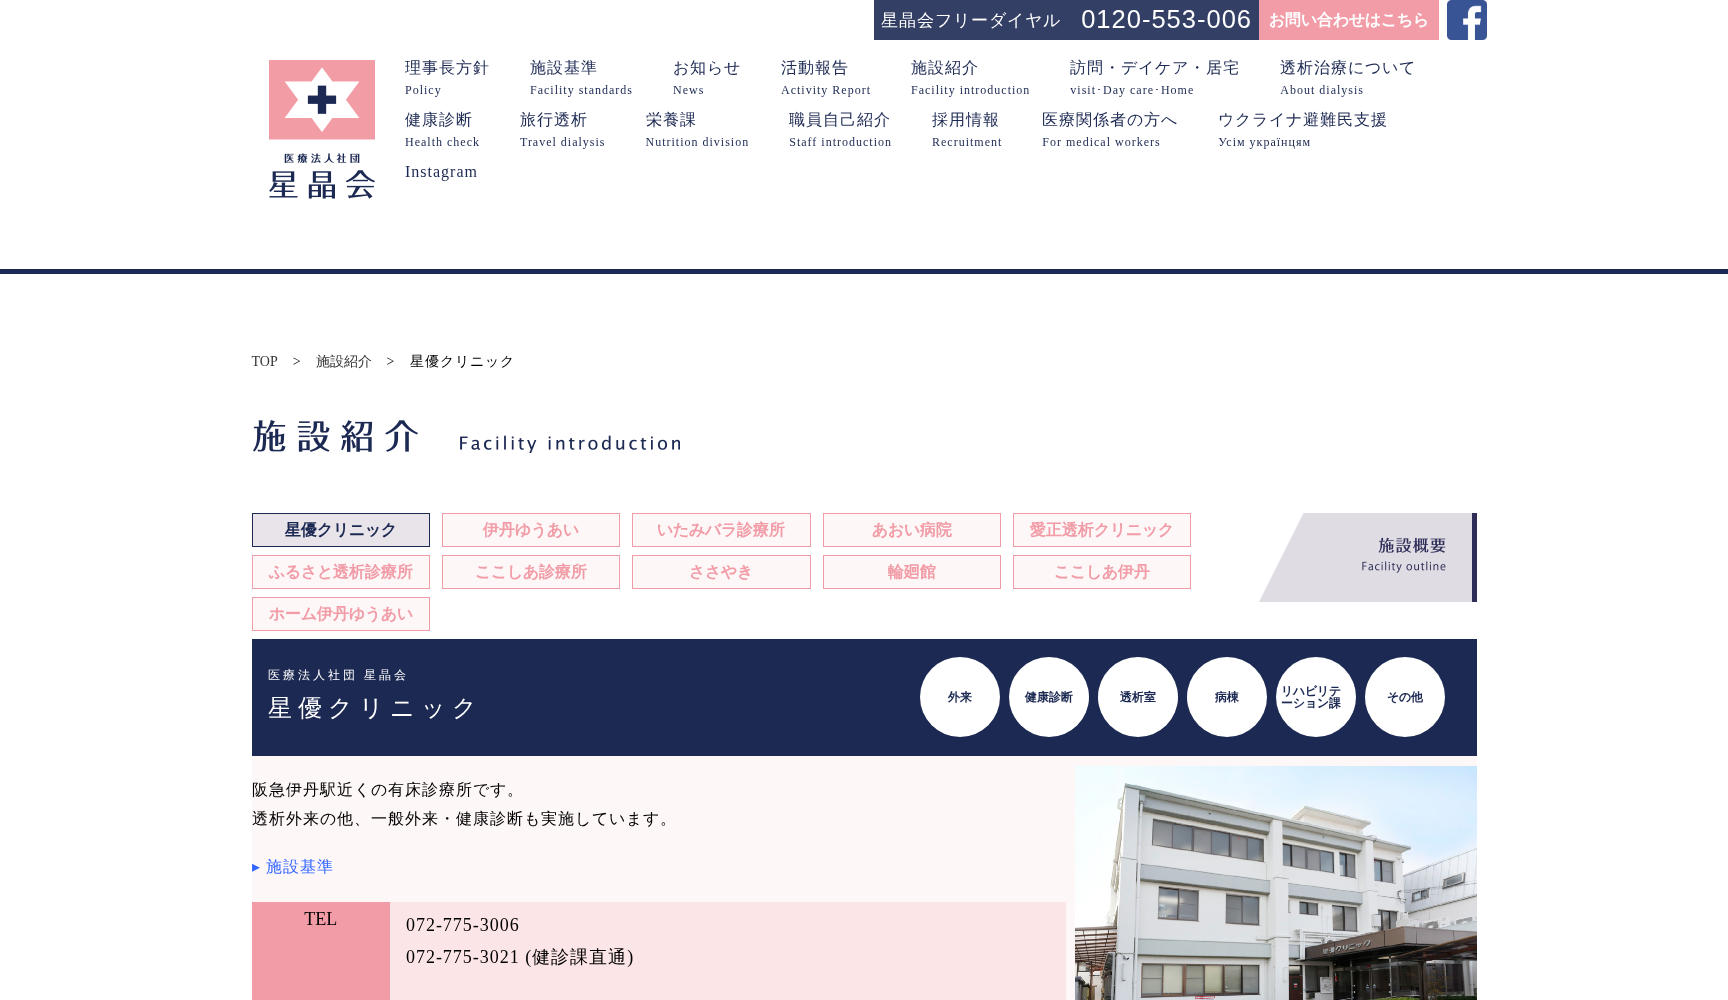Switch to the ホーム伊丹ゆうあい tab
Viewport: 1728px width, 1000px height.
(x=340, y=614)
